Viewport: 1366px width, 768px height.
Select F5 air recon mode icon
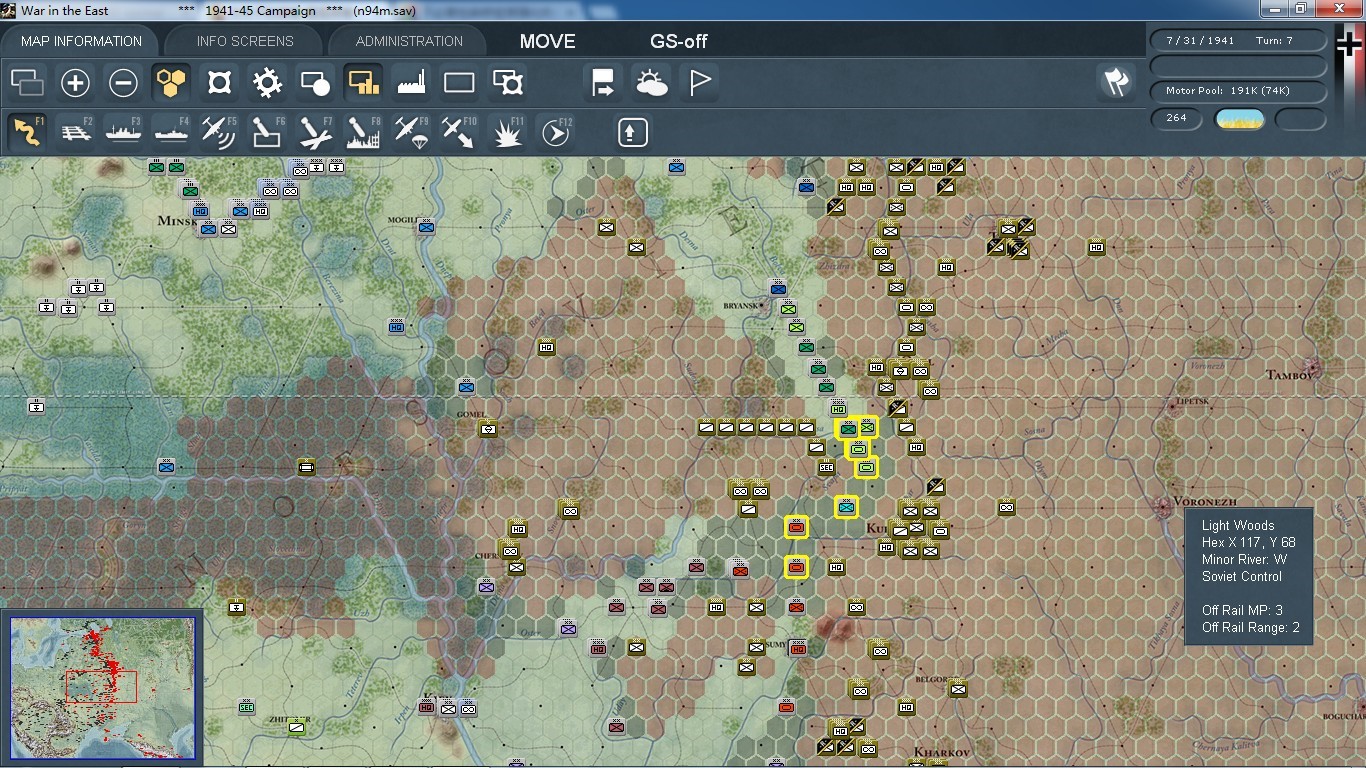219,132
